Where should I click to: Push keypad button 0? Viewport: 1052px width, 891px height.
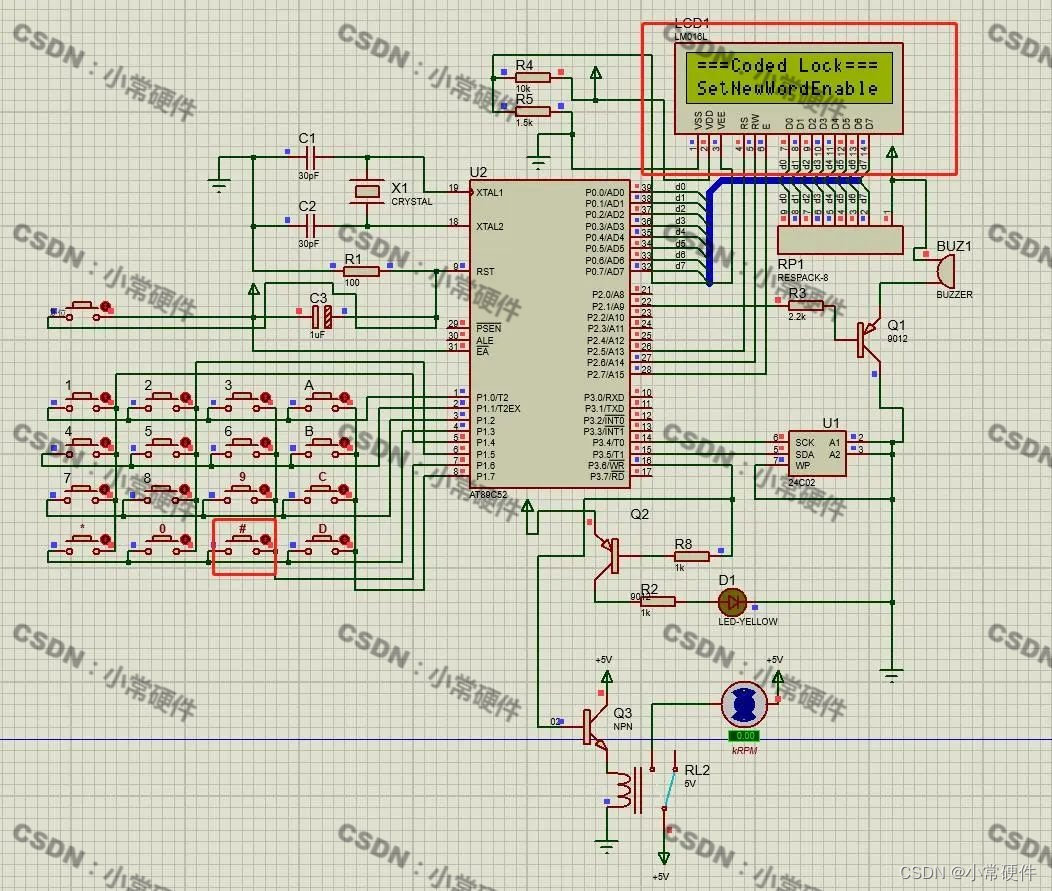pos(163,543)
